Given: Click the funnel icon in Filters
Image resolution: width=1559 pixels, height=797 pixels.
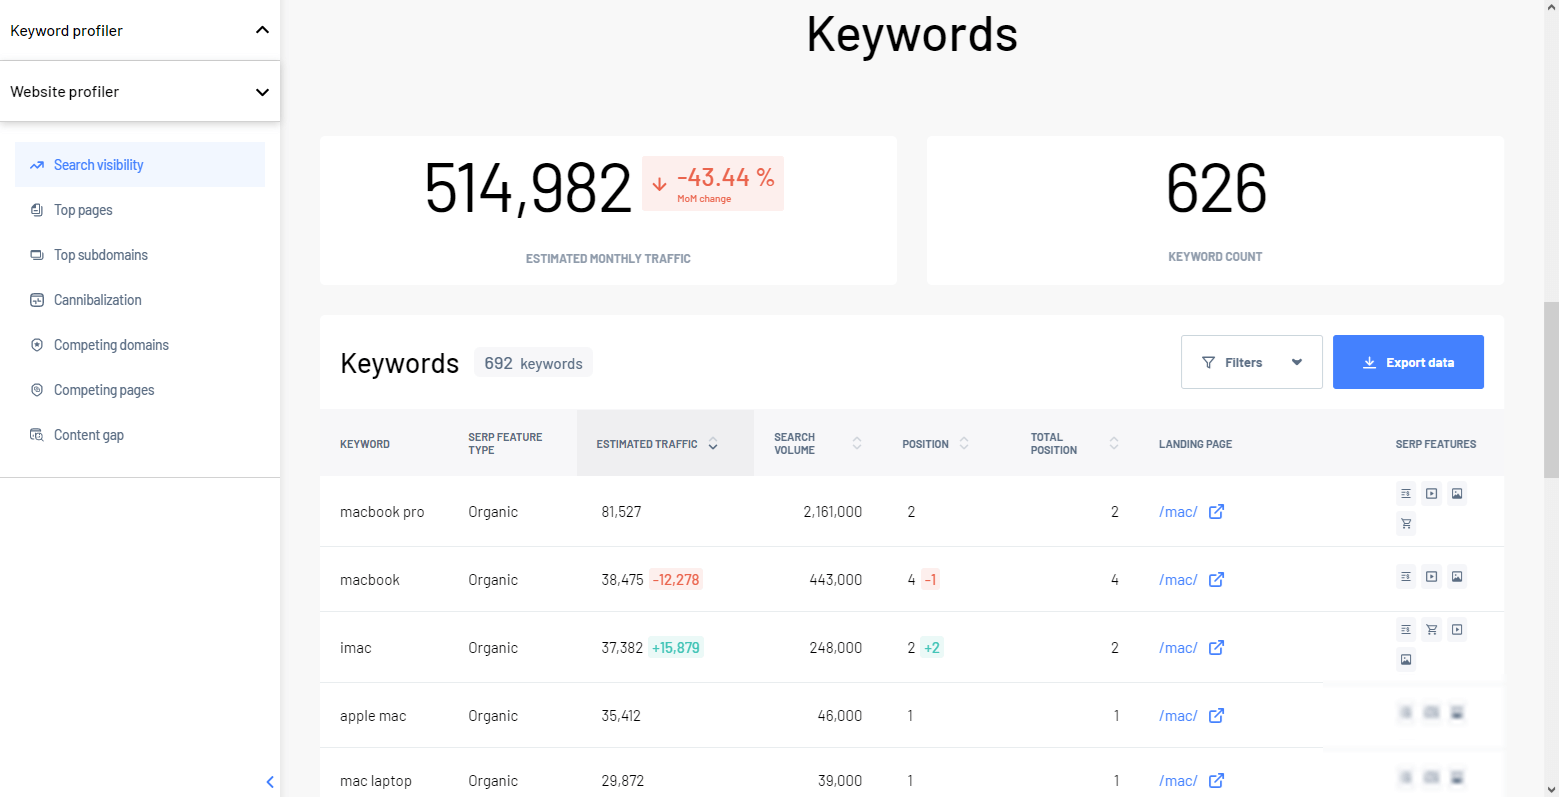Looking at the screenshot, I should 1208,362.
